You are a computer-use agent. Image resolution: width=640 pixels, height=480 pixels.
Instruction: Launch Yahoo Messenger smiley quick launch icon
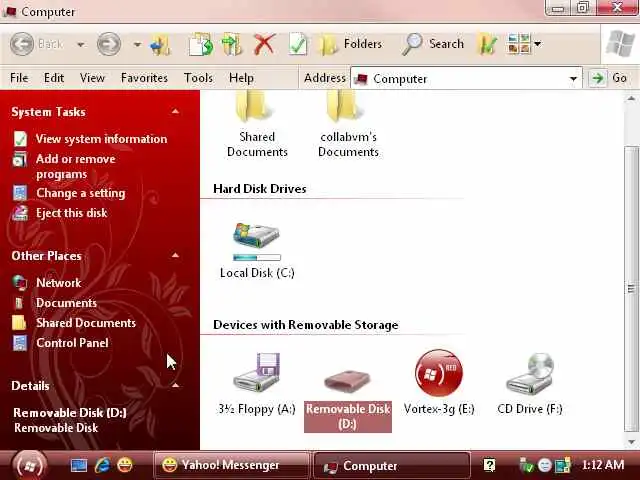click(x=124, y=465)
